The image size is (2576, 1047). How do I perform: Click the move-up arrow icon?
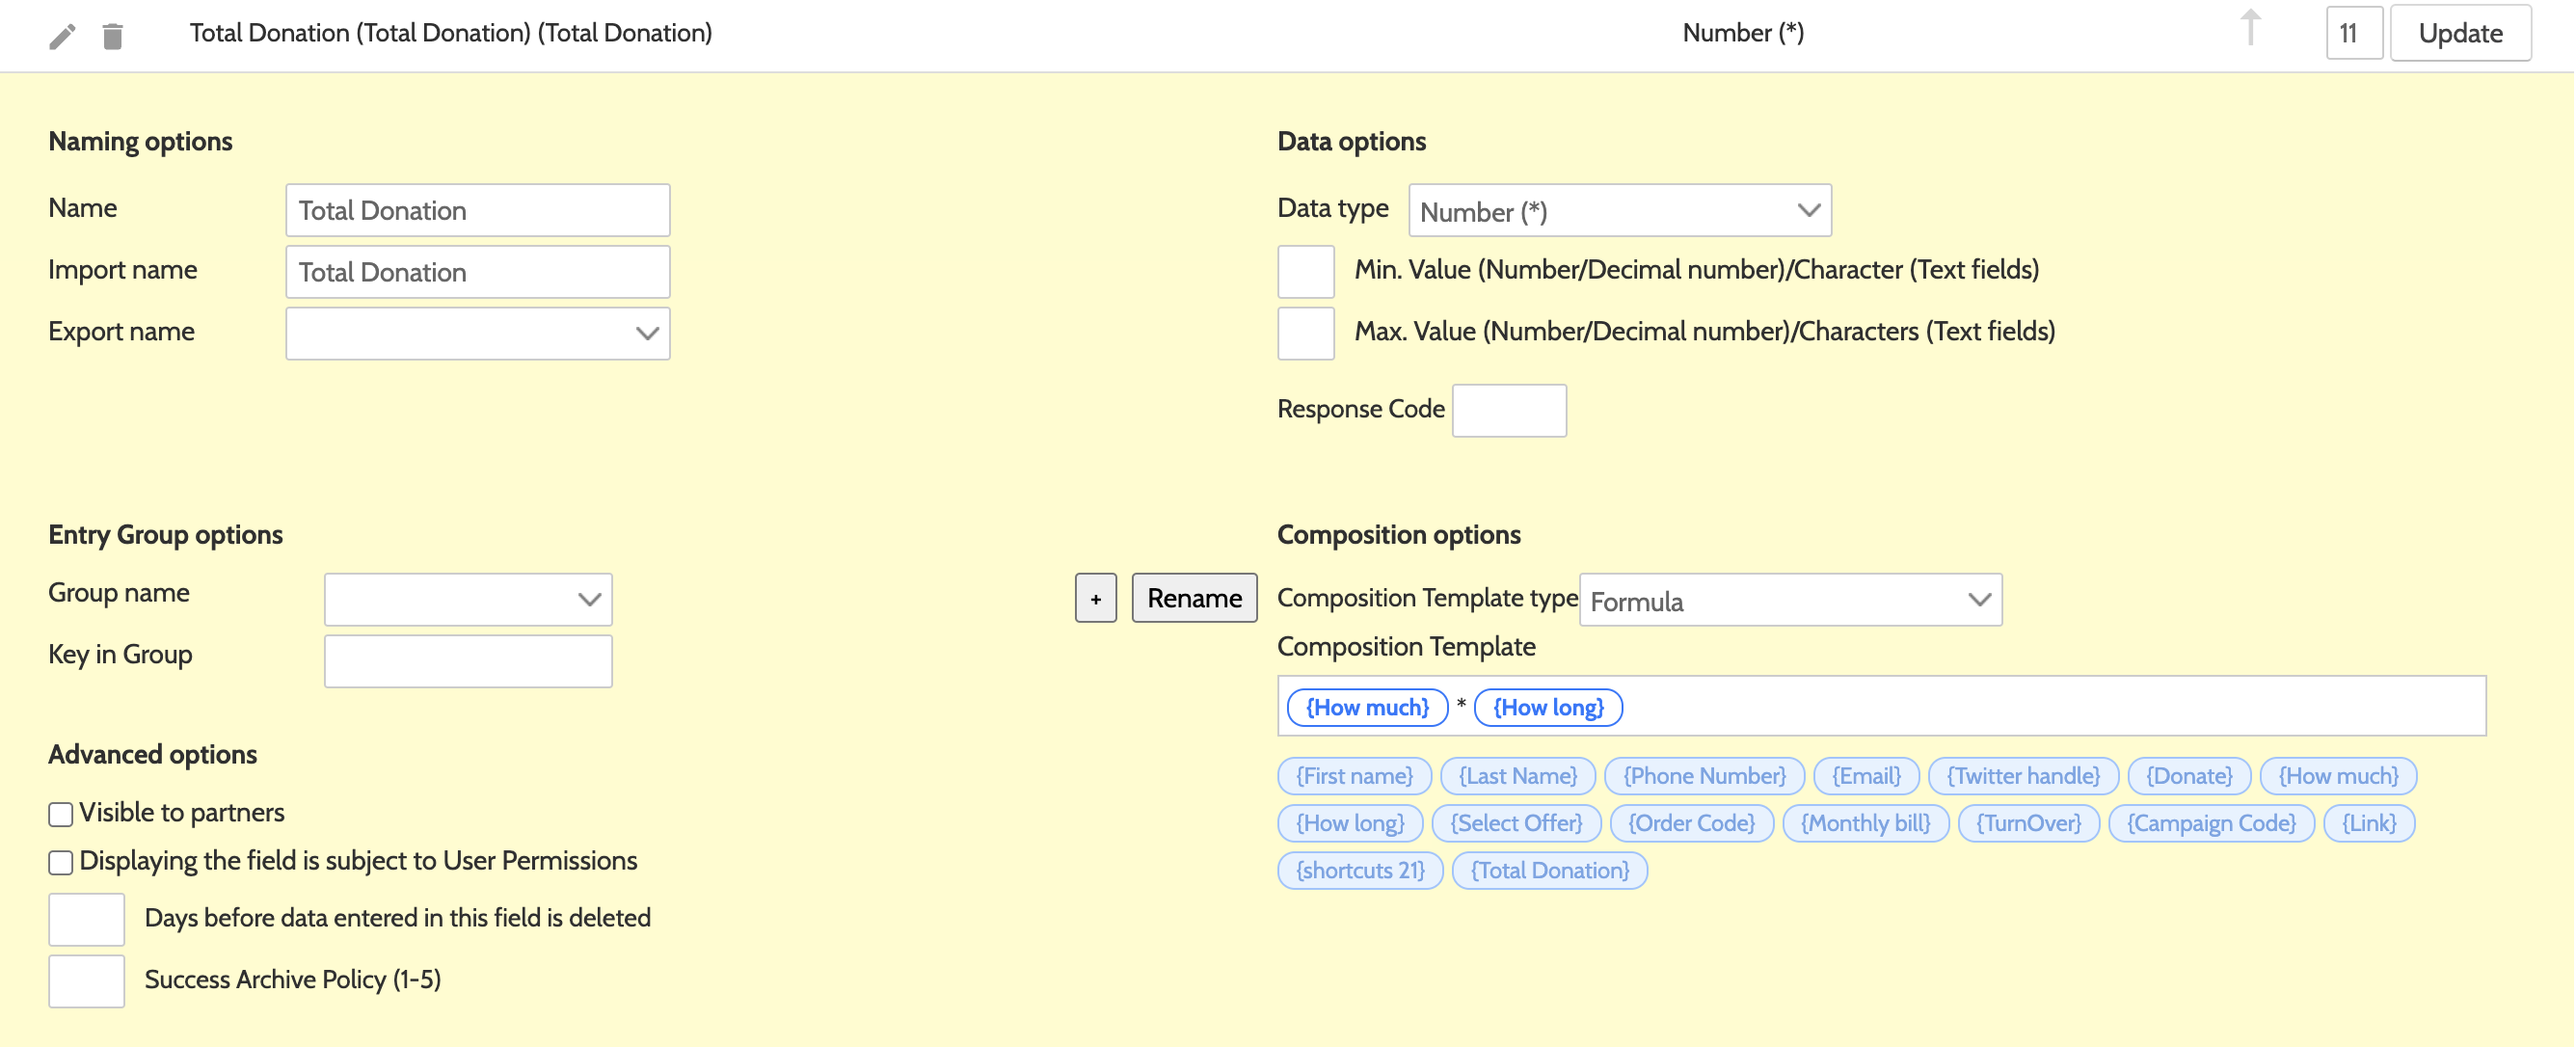2250,28
